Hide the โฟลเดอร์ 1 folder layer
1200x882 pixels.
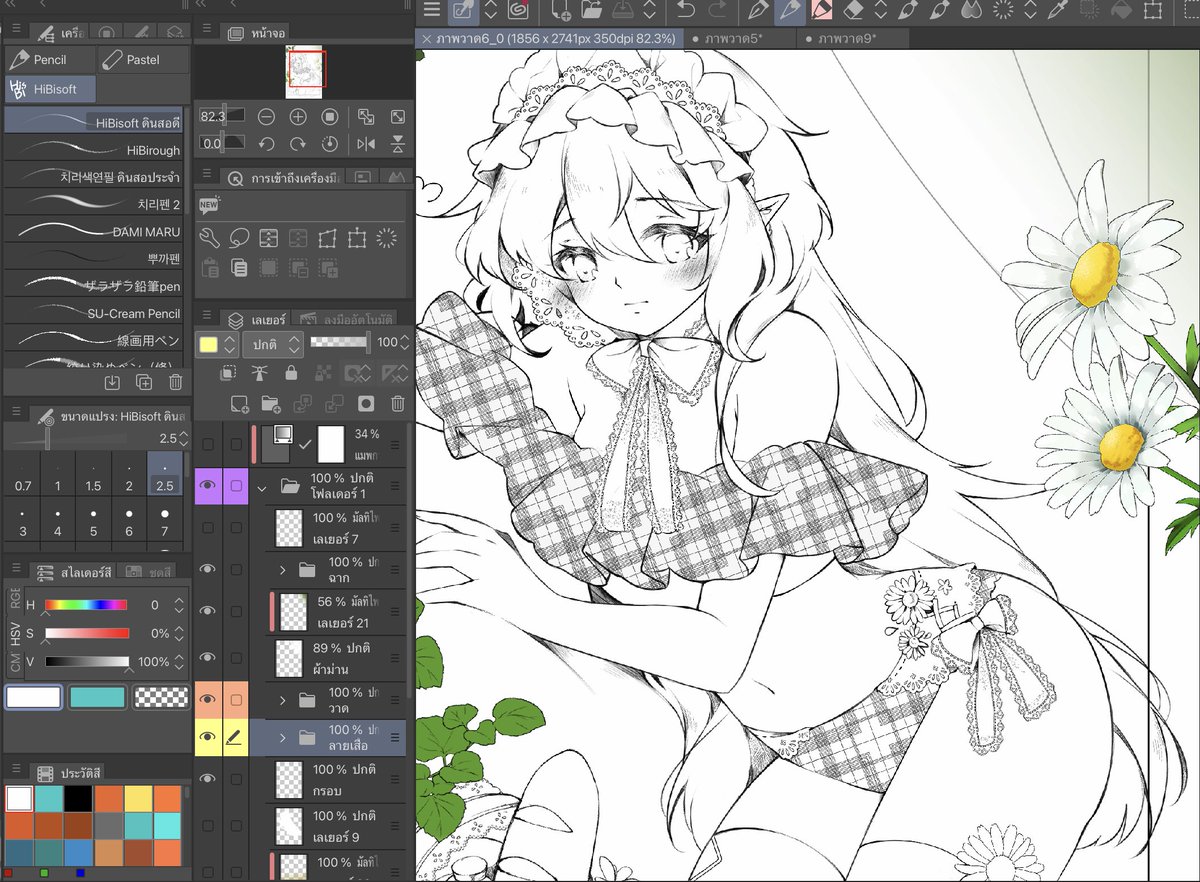[x=207, y=486]
